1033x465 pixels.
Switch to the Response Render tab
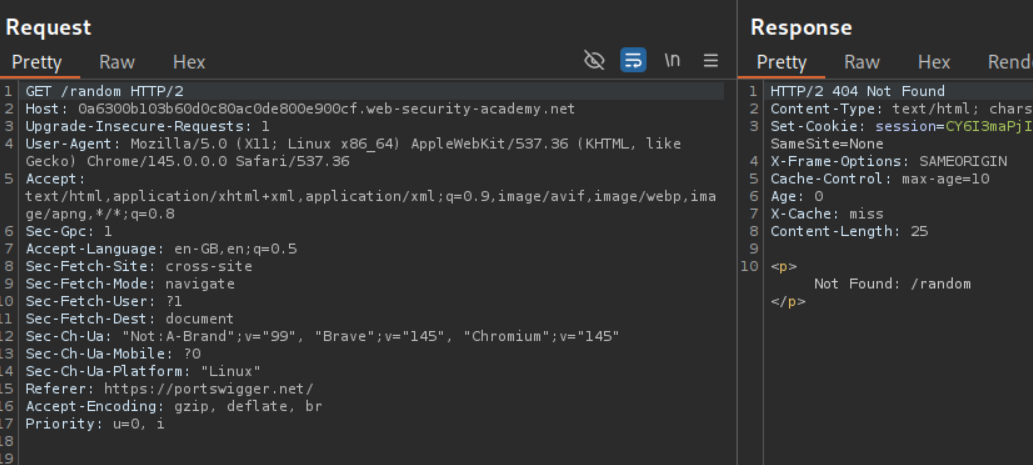[1008, 62]
